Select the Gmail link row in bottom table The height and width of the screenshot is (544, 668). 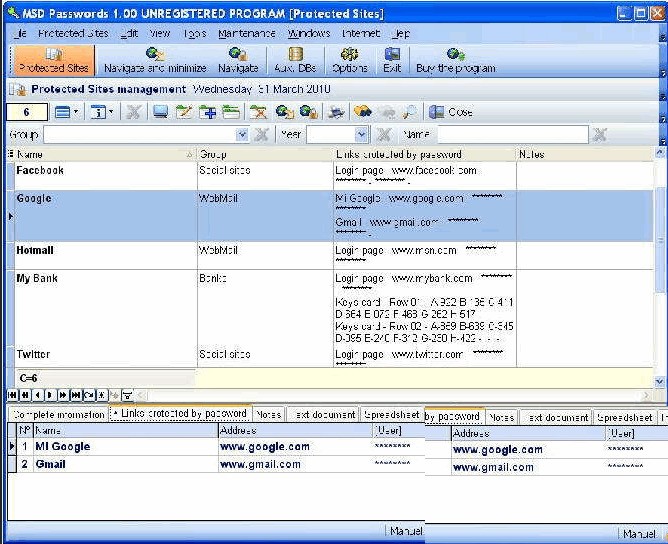216,464
